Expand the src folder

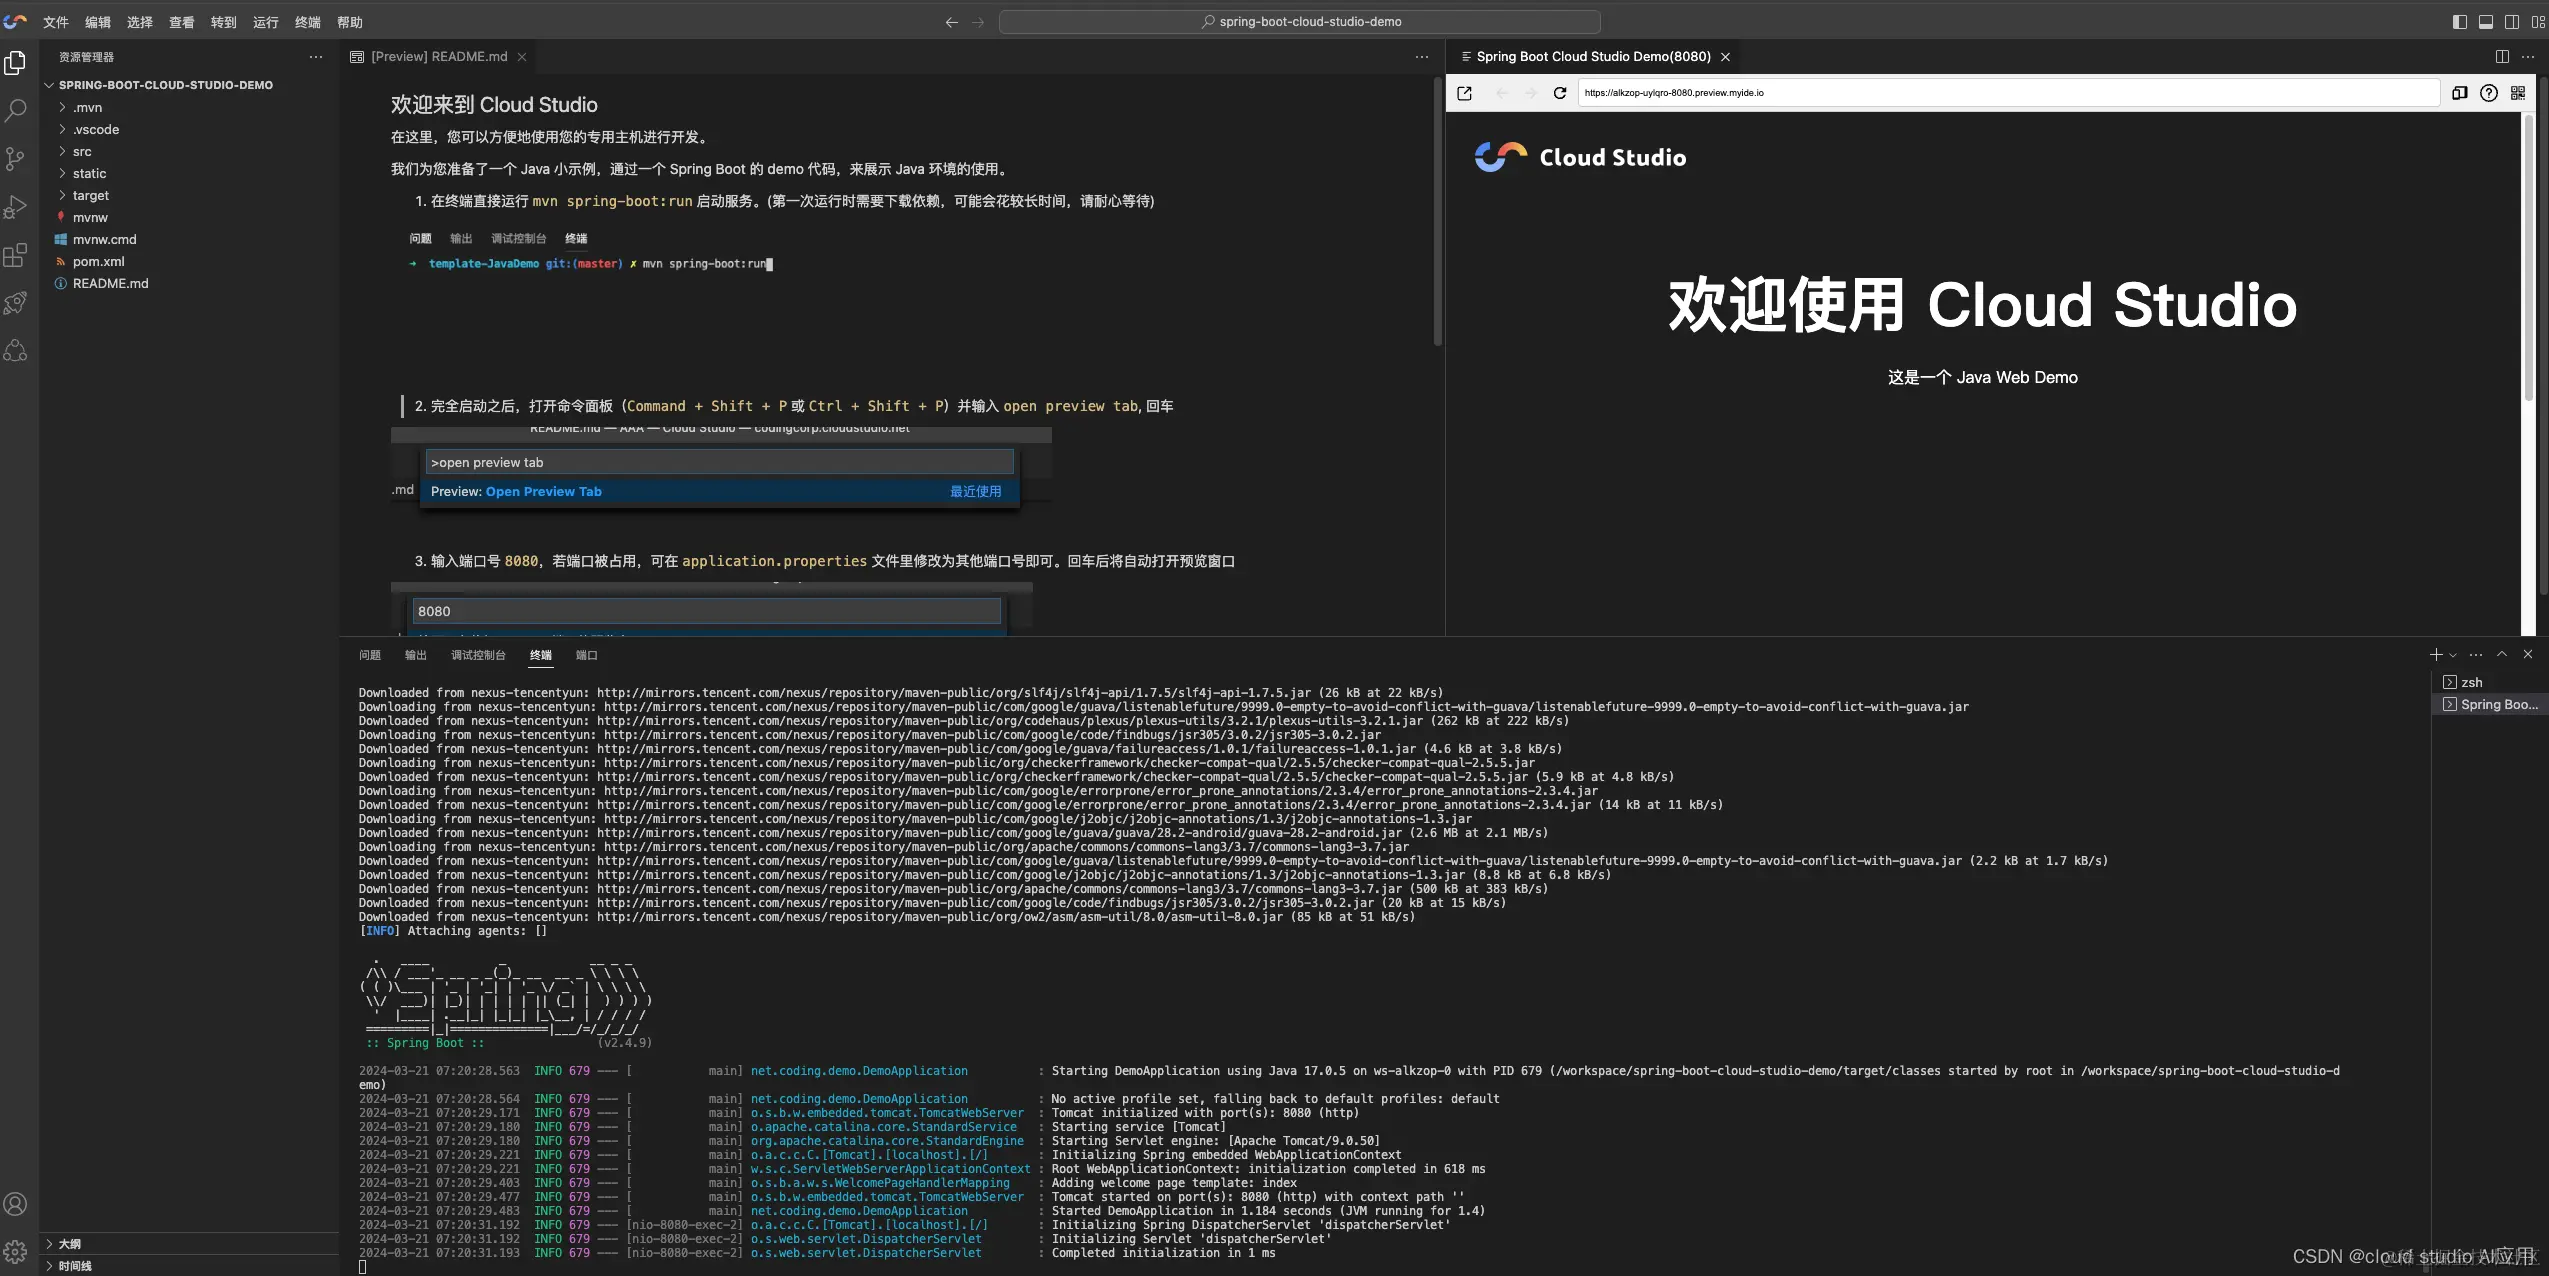coord(82,152)
